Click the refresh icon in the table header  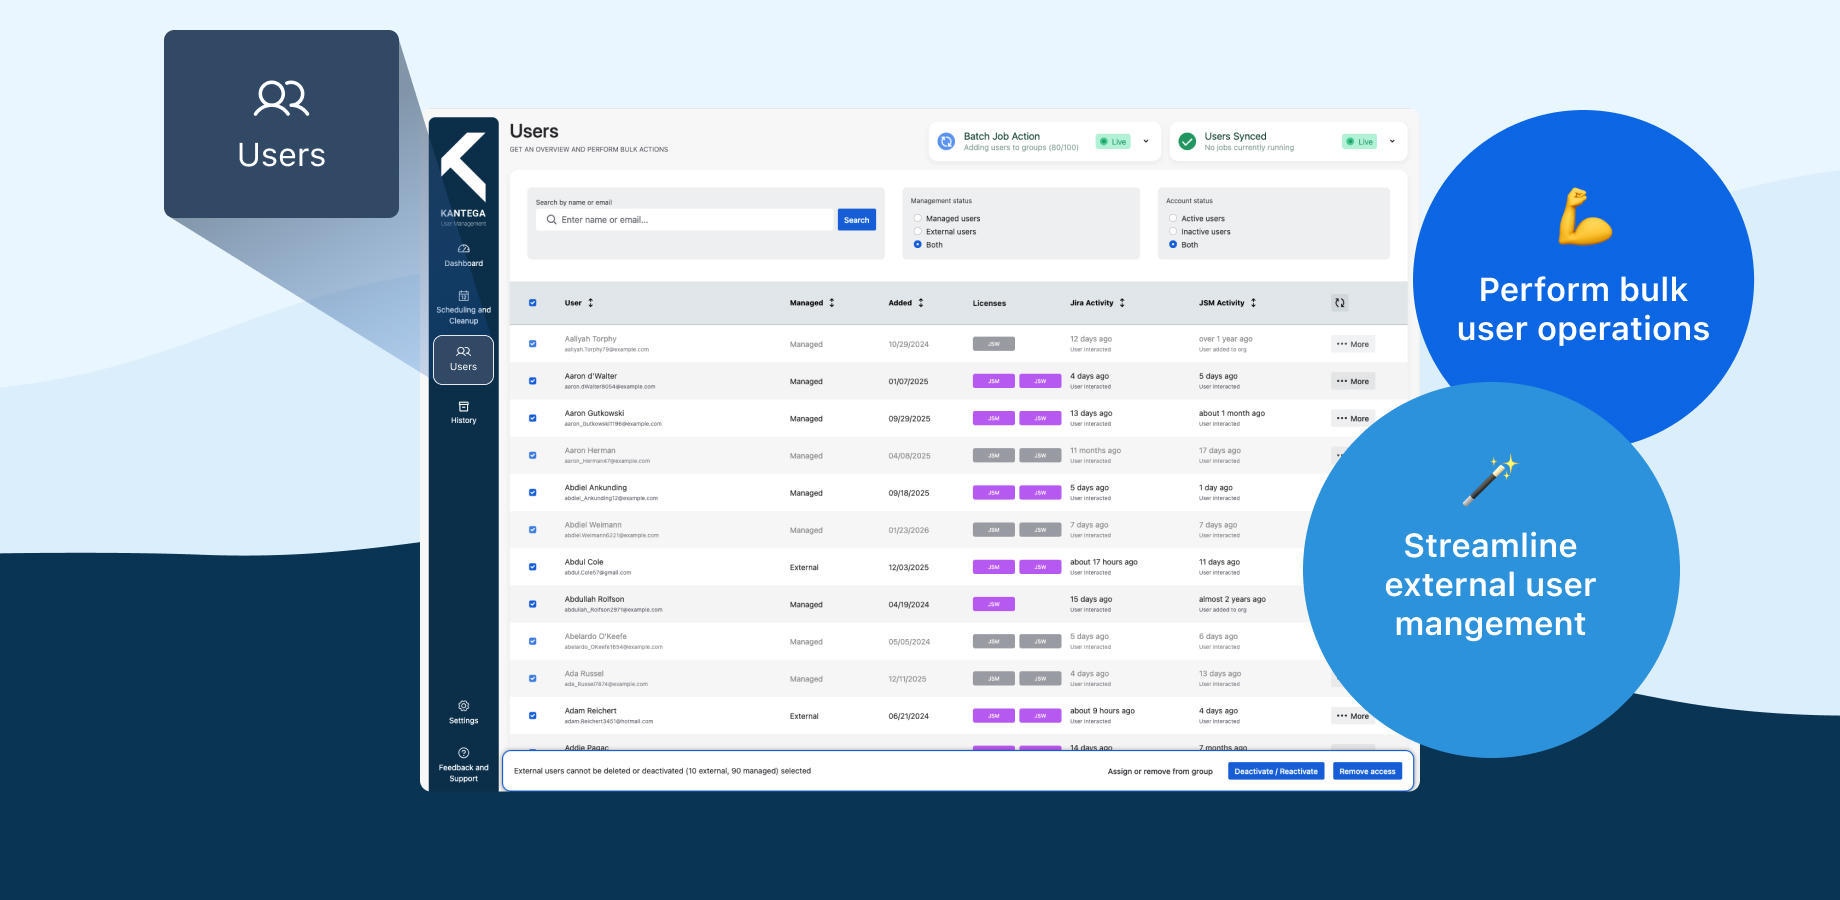[x=1340, y=303]
